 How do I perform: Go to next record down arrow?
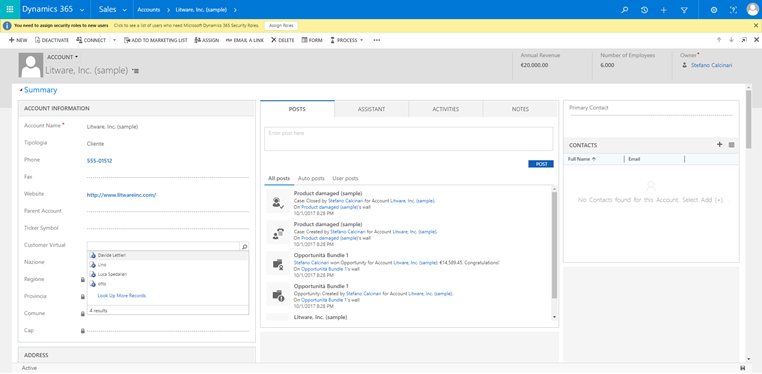click(731, 40)
